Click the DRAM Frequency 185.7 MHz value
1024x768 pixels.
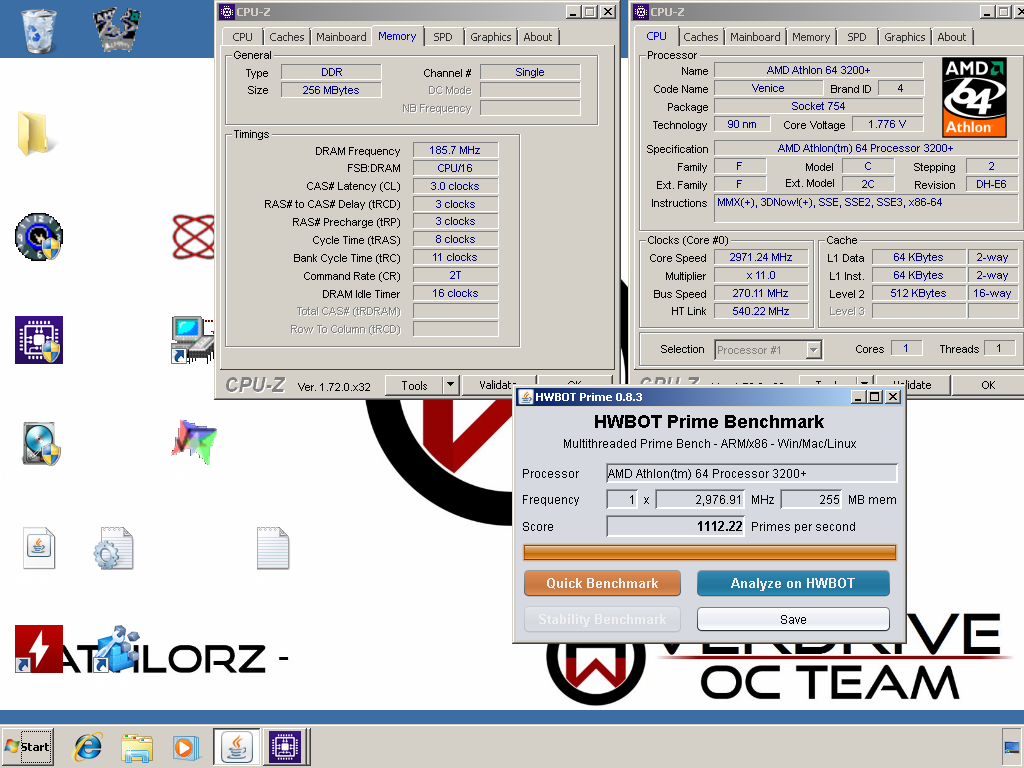pyautogui.click(x=455, y=150)
